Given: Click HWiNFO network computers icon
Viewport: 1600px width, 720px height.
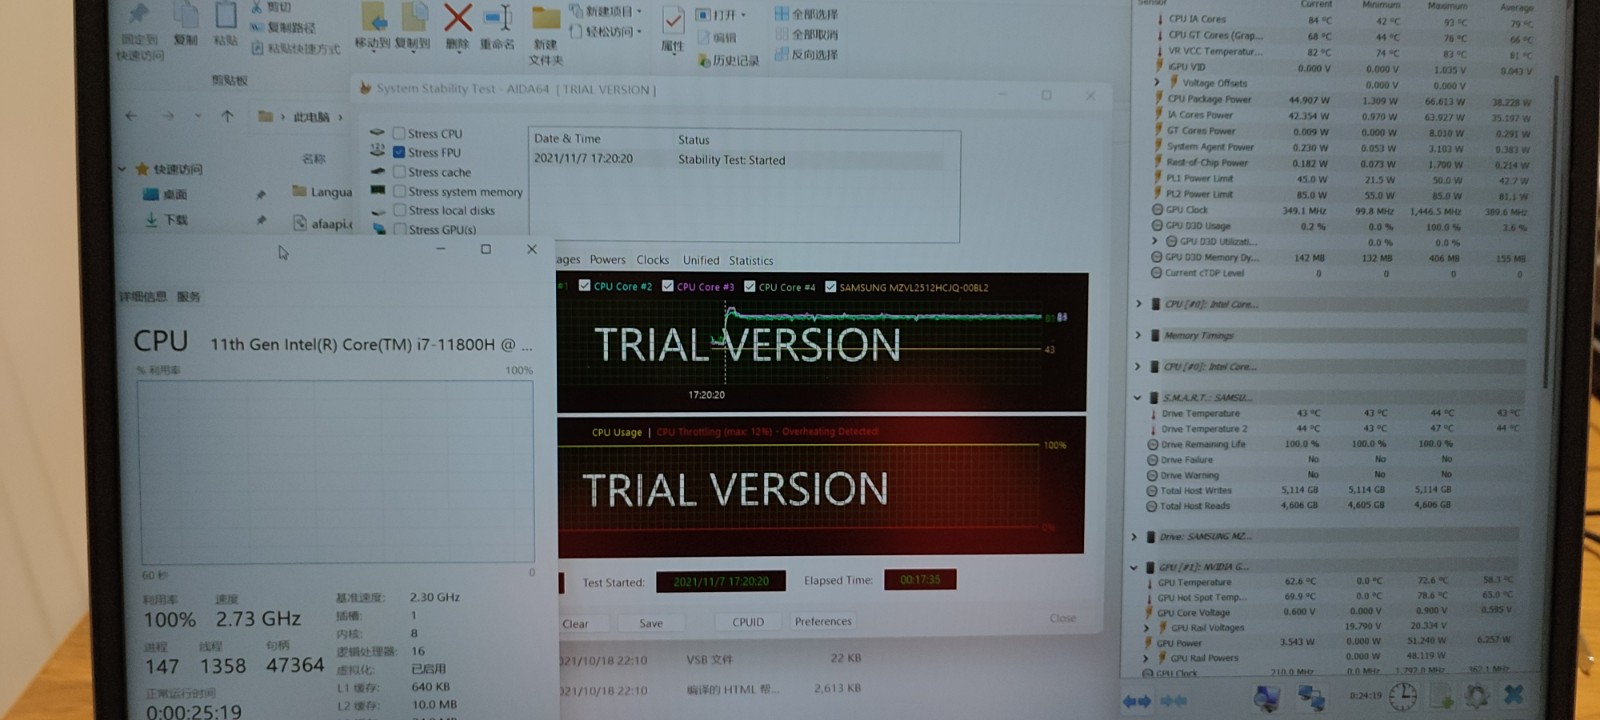Looking at the screenshot, I should tap(1311, 697).
